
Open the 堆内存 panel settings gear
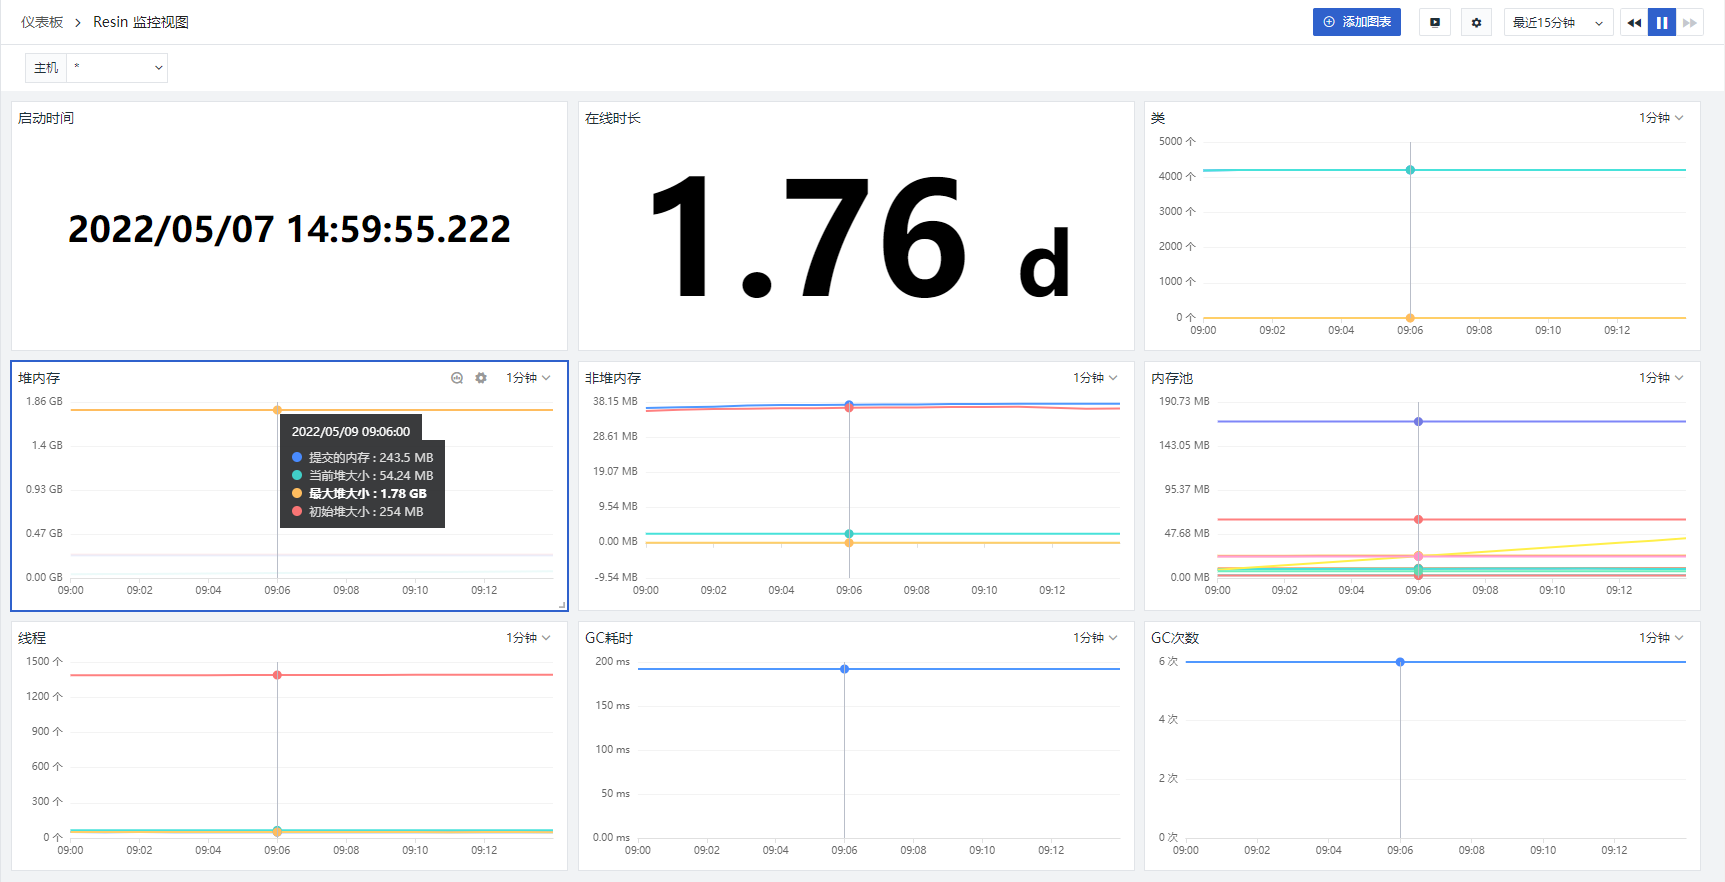[x=481, y=378]
